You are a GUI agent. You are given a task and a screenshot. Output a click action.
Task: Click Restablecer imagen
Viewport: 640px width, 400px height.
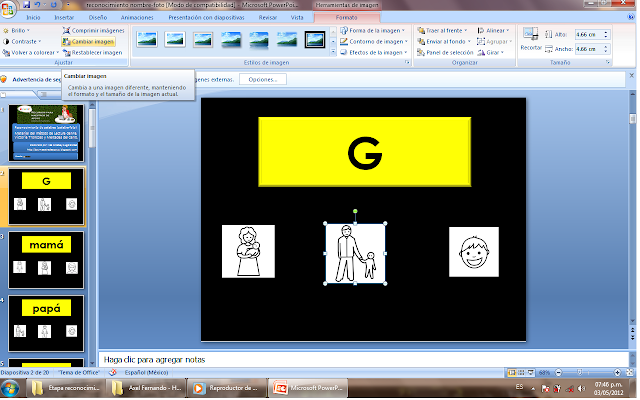click(92, 53)
